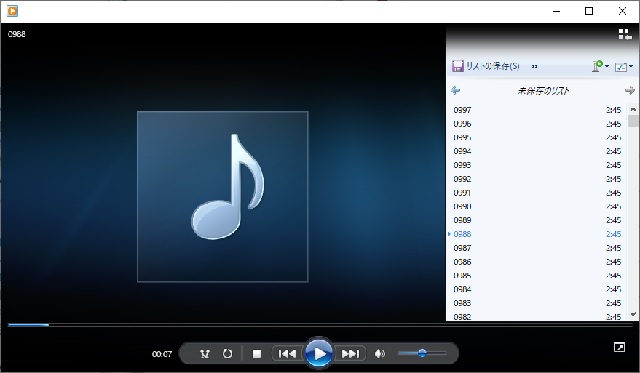Select track 0989 in the playlist
Image resolution: width=640 pixels, height=373 pixels.
(537, 220)
